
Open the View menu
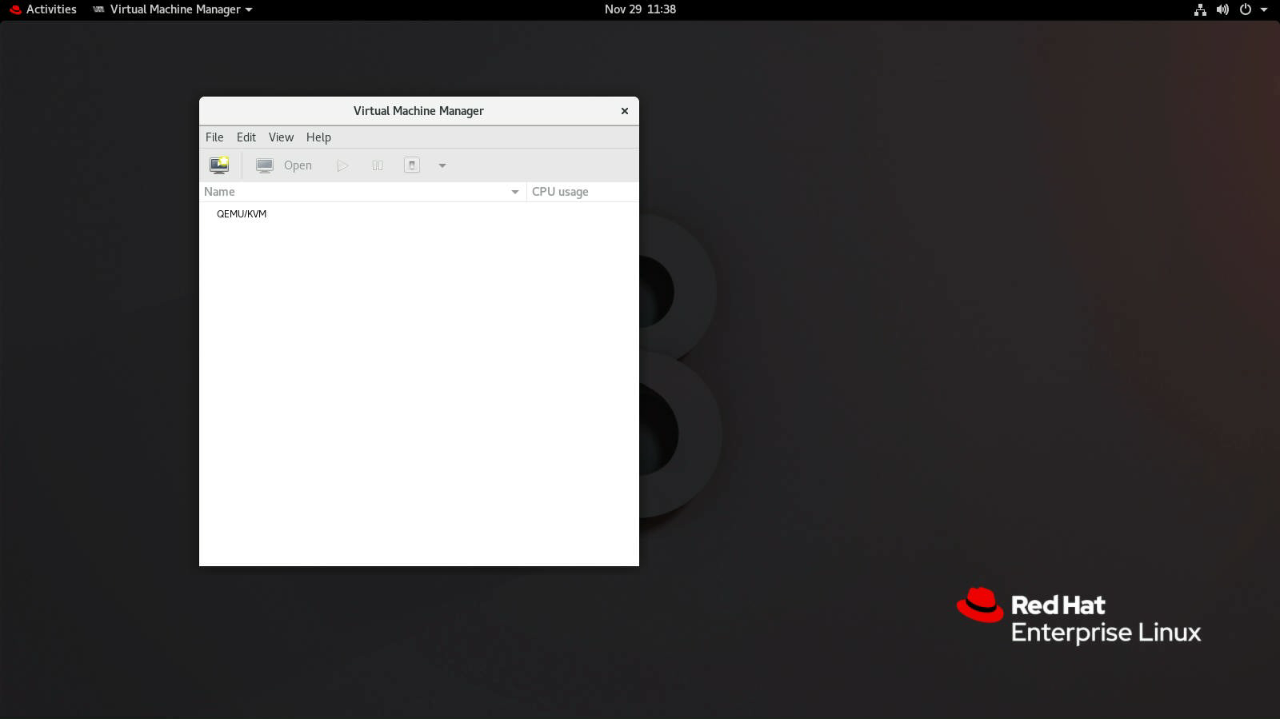coord(281,137)
